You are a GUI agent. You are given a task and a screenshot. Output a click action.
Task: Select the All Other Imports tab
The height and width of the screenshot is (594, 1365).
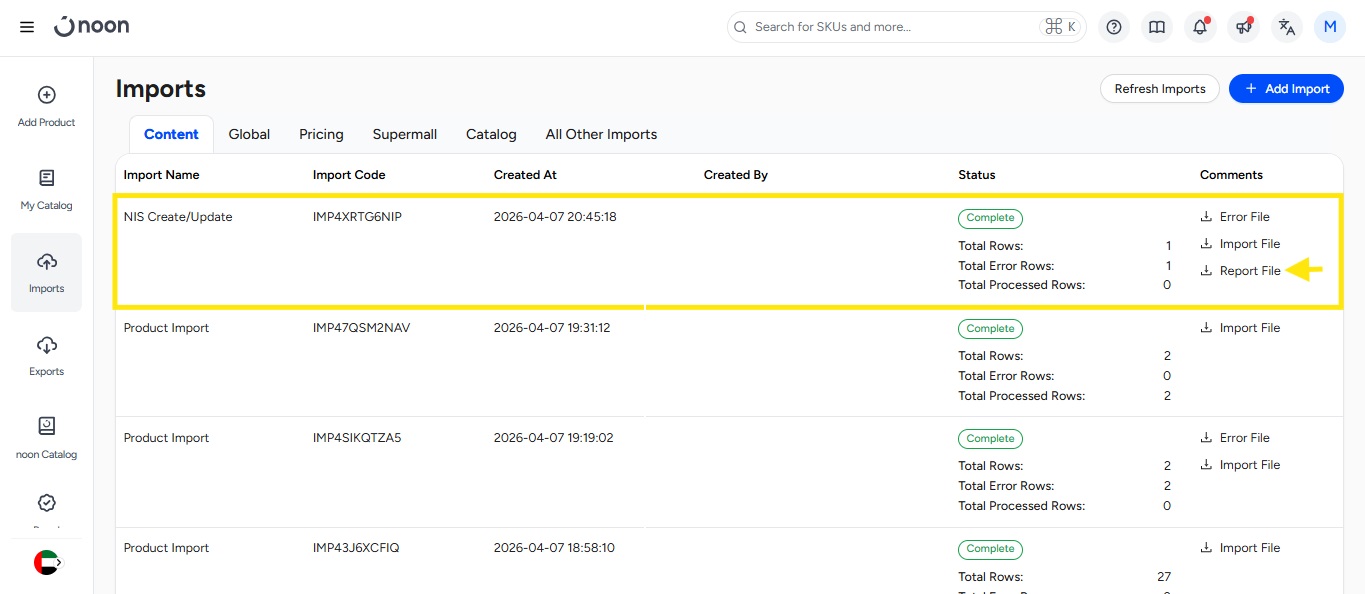(x=601, y=134)
